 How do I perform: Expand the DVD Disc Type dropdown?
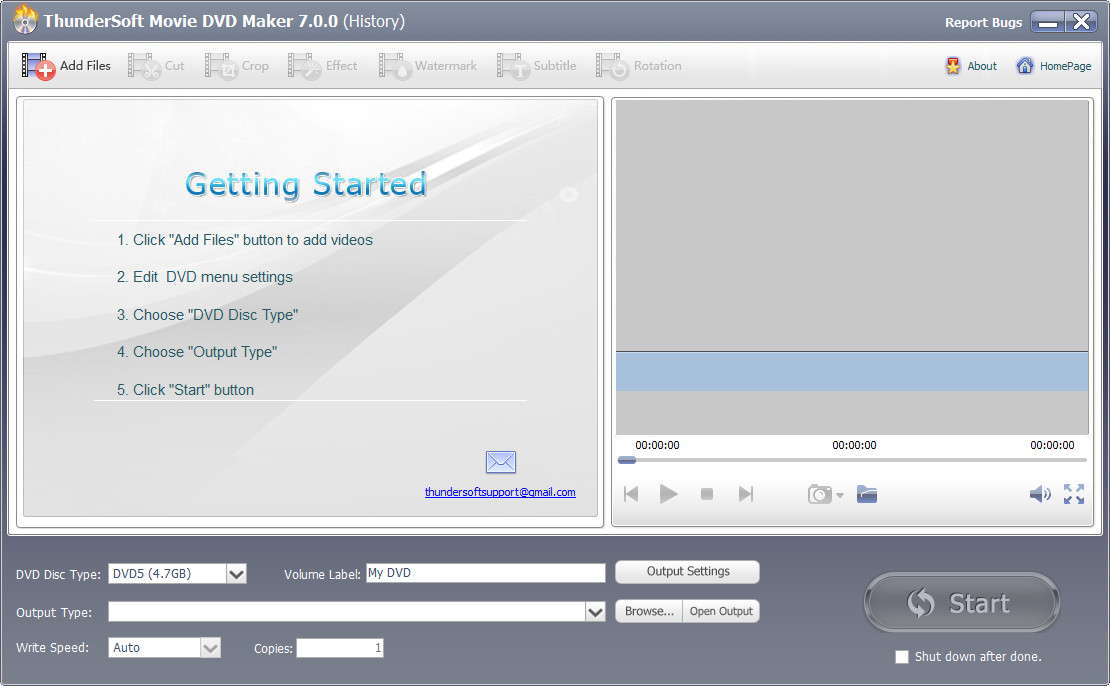[x=236, y=573]
